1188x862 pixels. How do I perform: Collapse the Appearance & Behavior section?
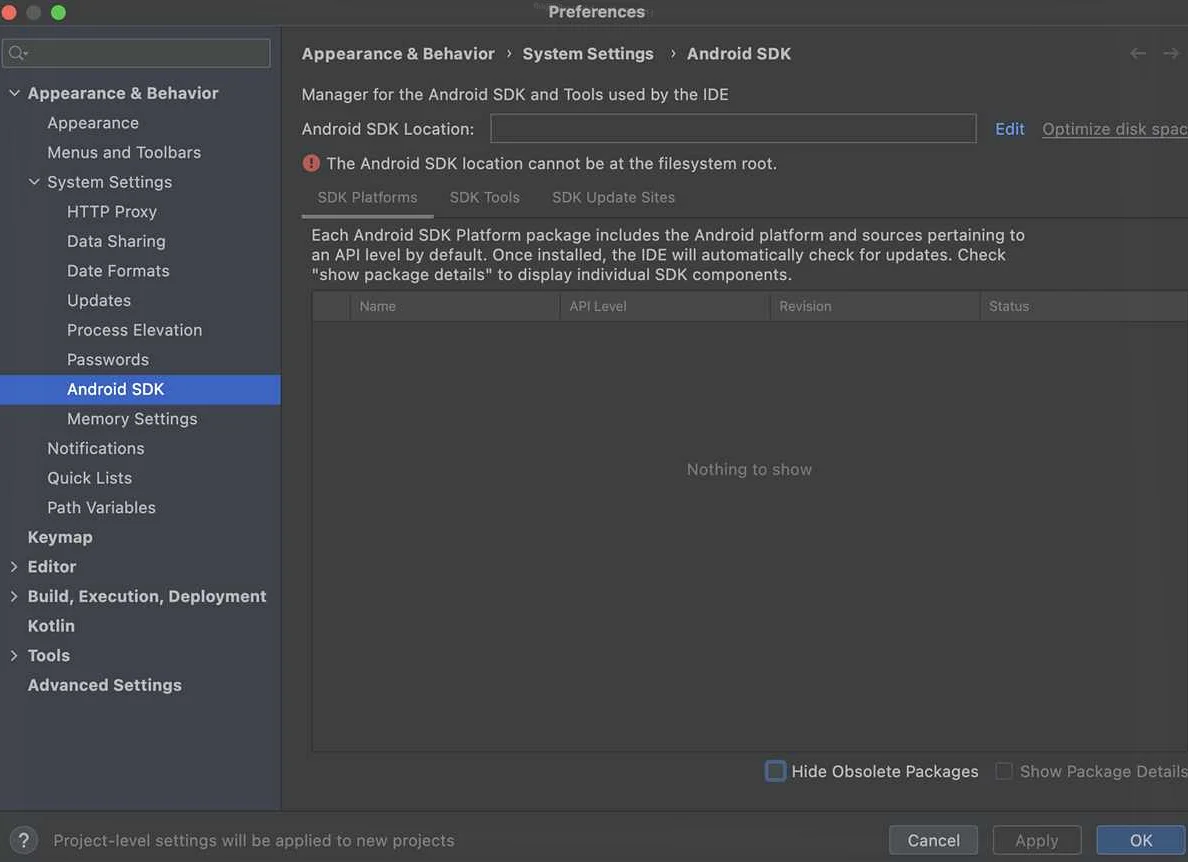(x=14, y=93)
